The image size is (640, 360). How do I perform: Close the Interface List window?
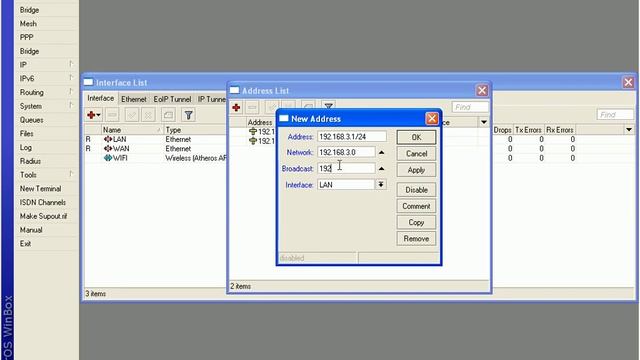(x=628, y=82)
